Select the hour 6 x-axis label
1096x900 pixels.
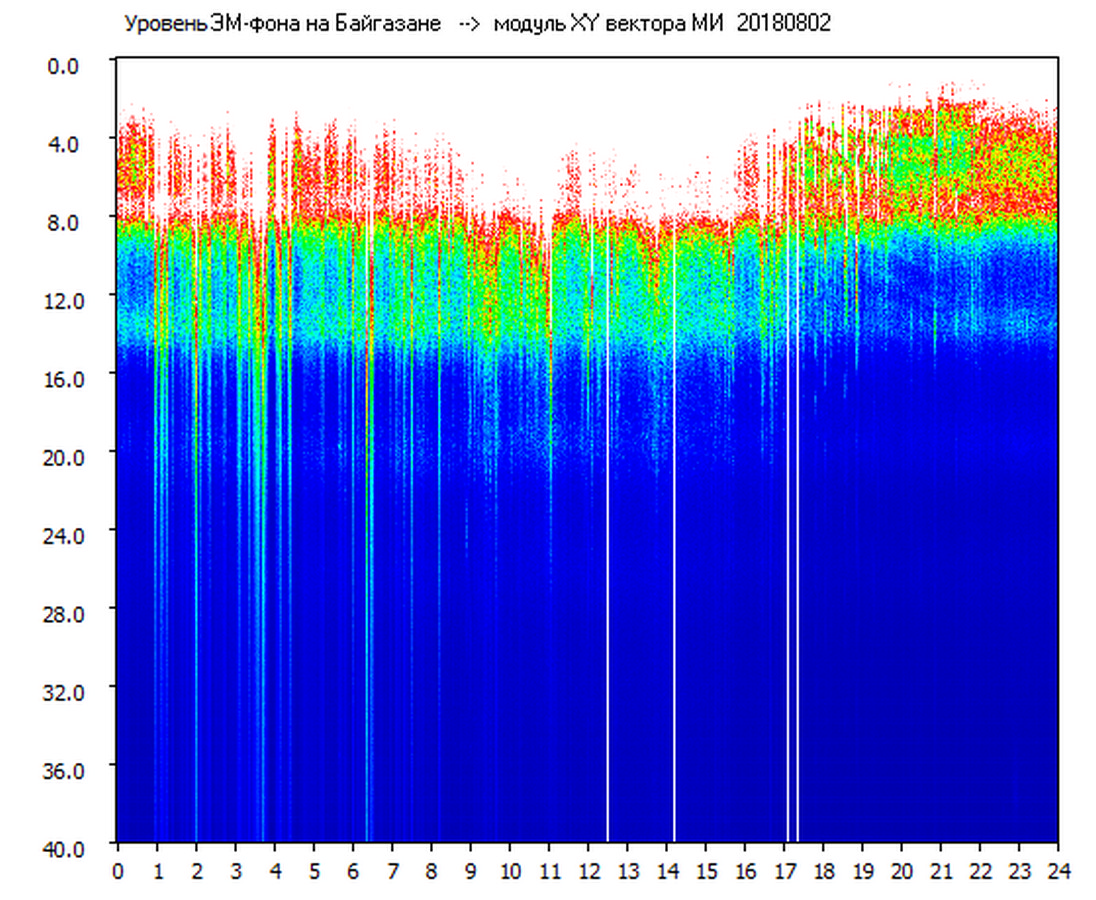pos(353,871)
